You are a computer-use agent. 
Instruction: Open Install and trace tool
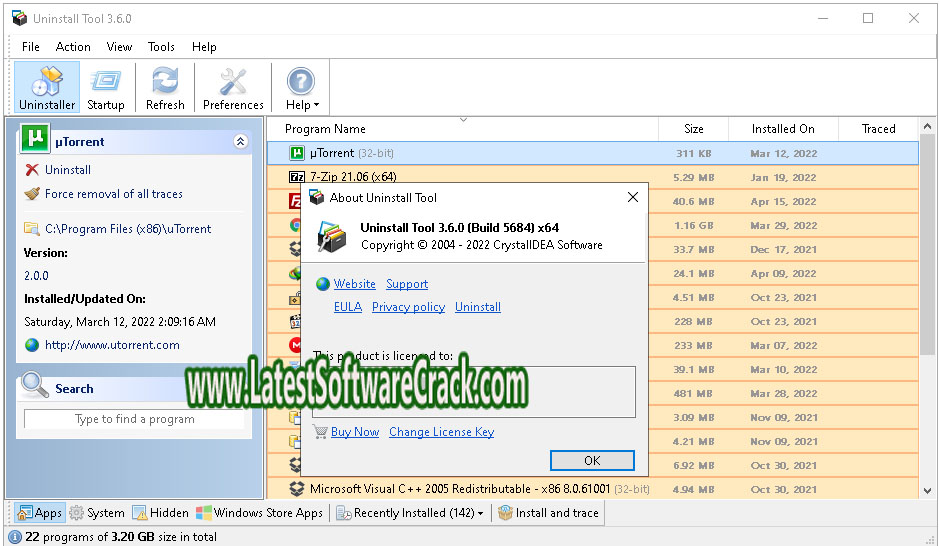[548, 513]
